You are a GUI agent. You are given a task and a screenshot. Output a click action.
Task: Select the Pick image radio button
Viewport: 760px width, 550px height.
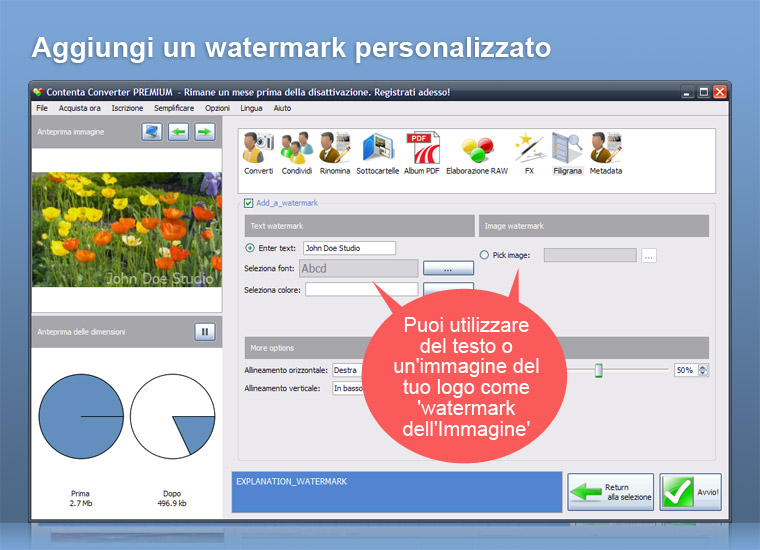tap(484, 255)
